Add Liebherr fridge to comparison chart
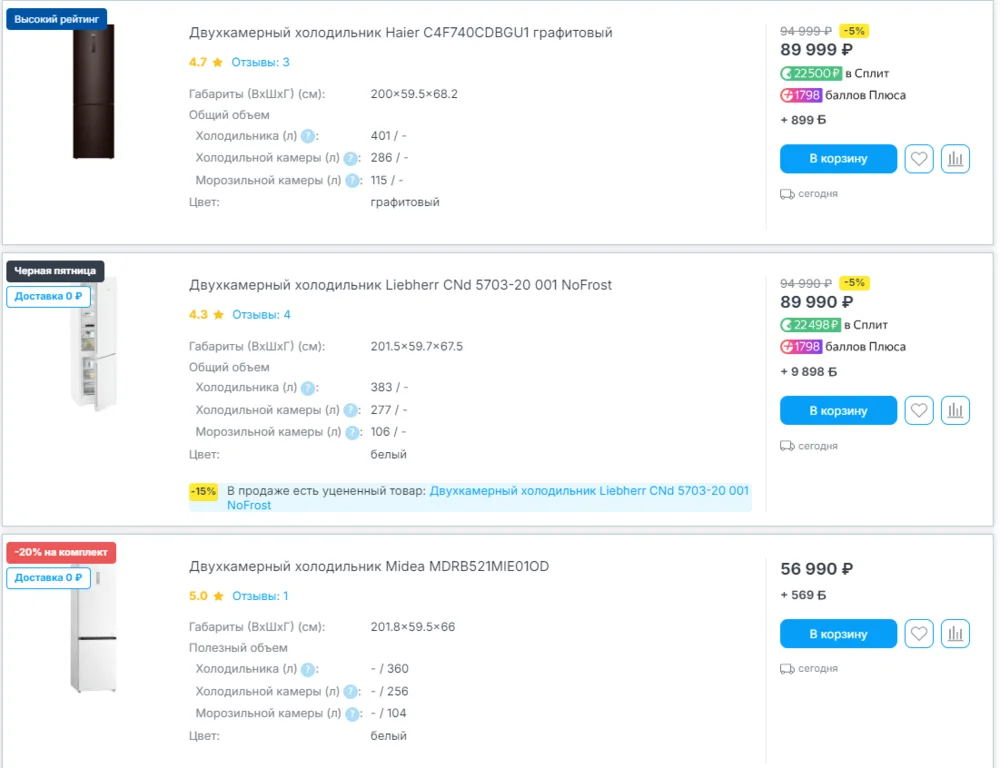Screen dimensions: 1000x768 [x=955, y=410]
